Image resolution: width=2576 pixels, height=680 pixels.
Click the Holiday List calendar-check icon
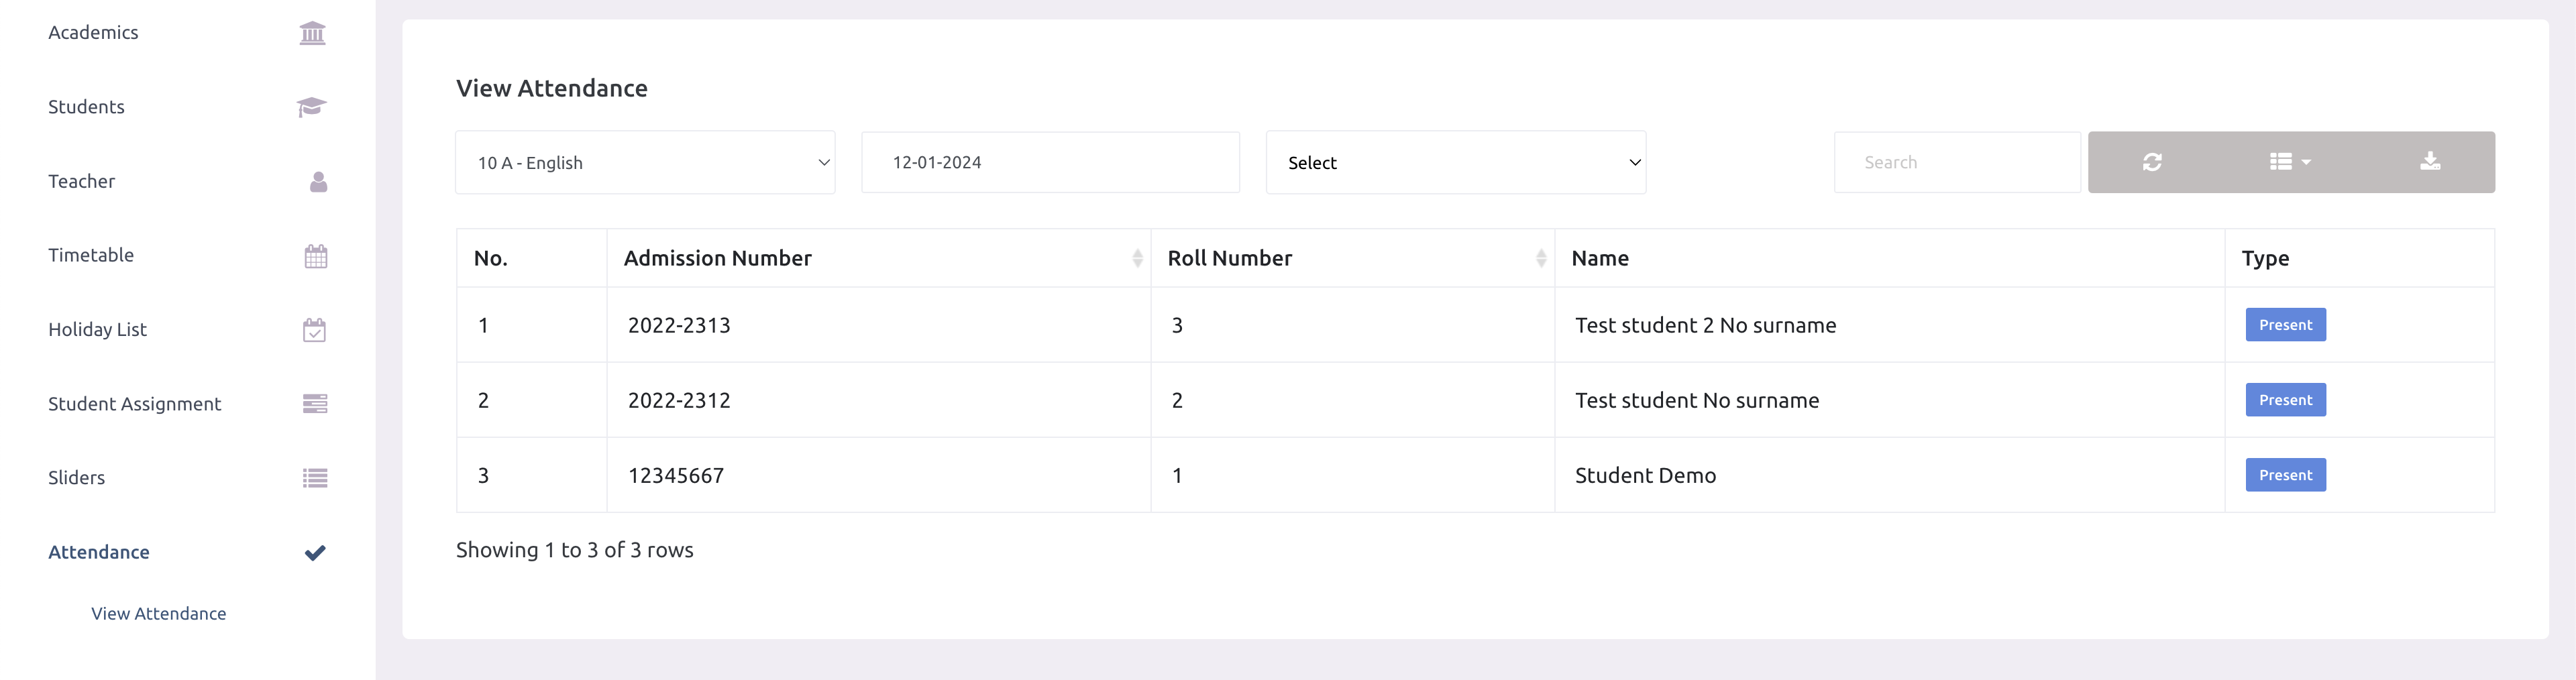(314, 330)
